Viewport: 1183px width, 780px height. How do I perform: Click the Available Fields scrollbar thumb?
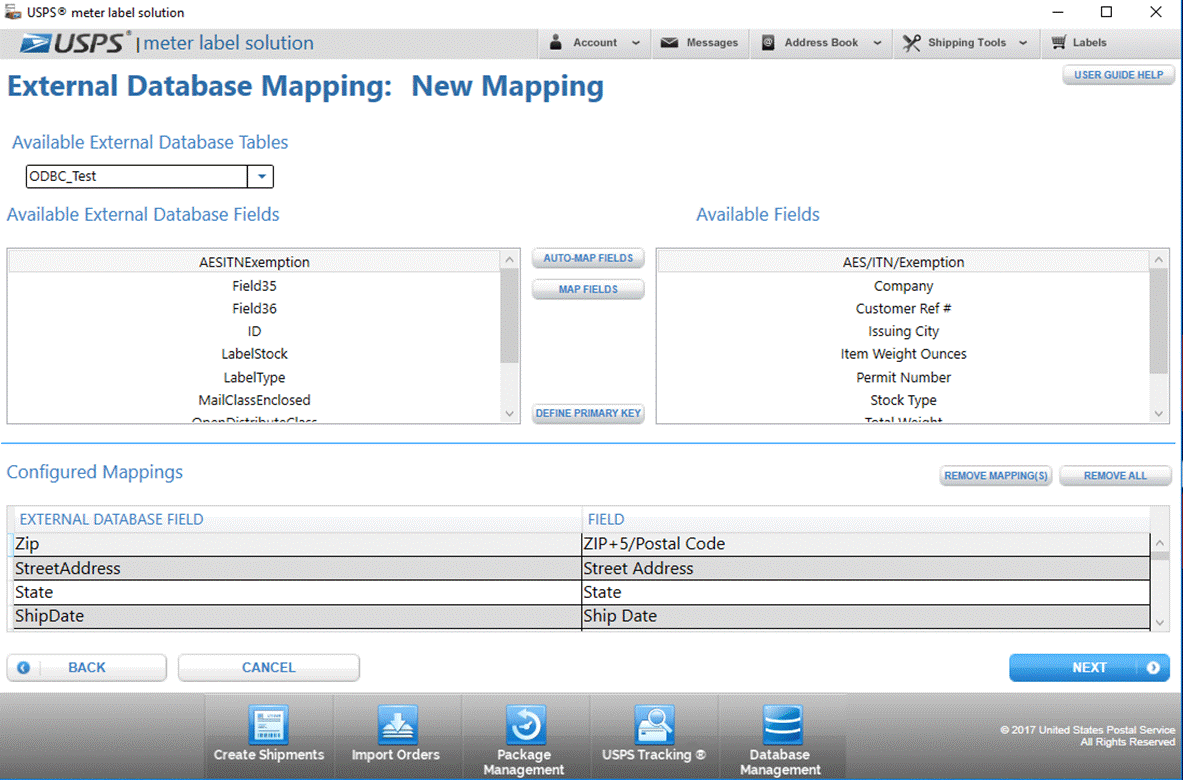tap(1158, 321)
